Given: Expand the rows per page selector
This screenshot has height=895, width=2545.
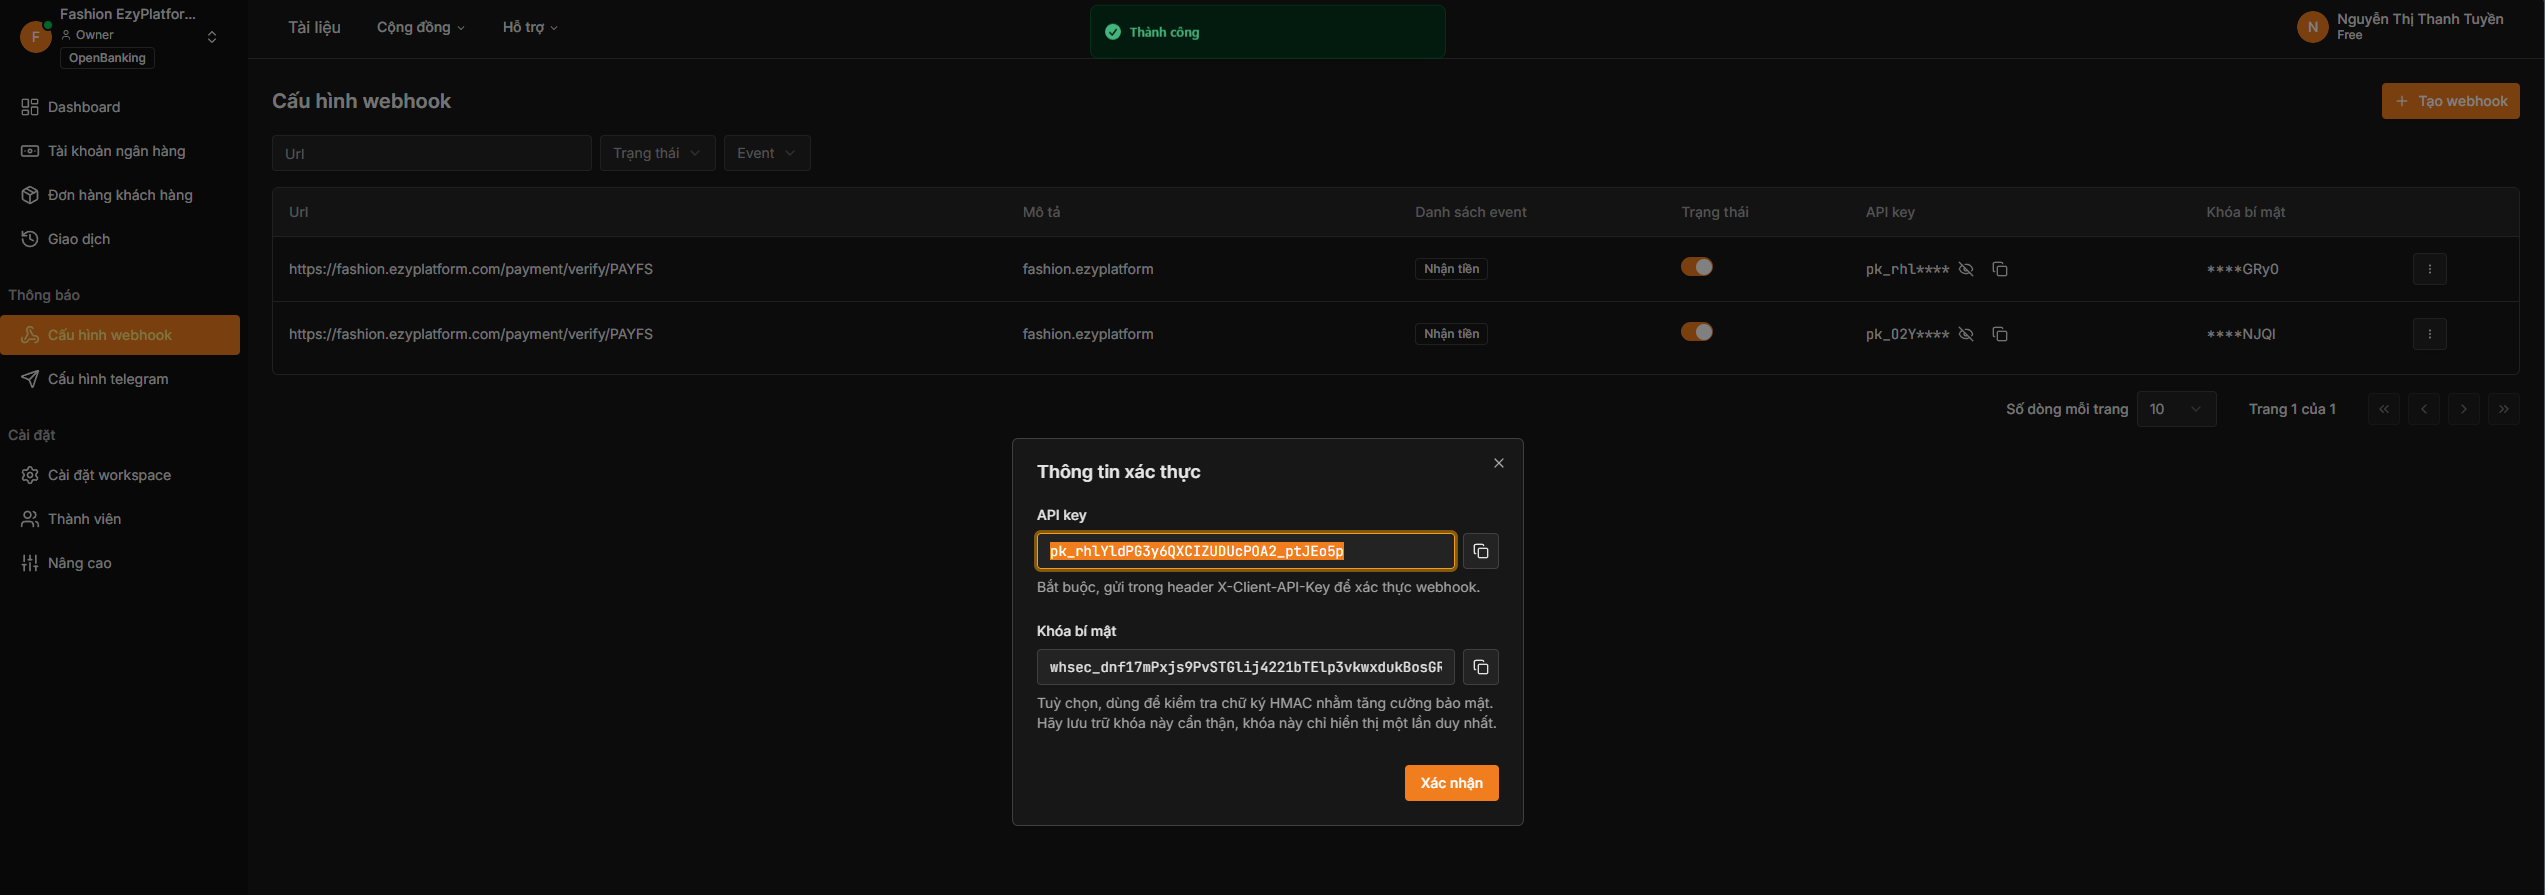Looking at the screenshot, I should tap(2175, 409).
